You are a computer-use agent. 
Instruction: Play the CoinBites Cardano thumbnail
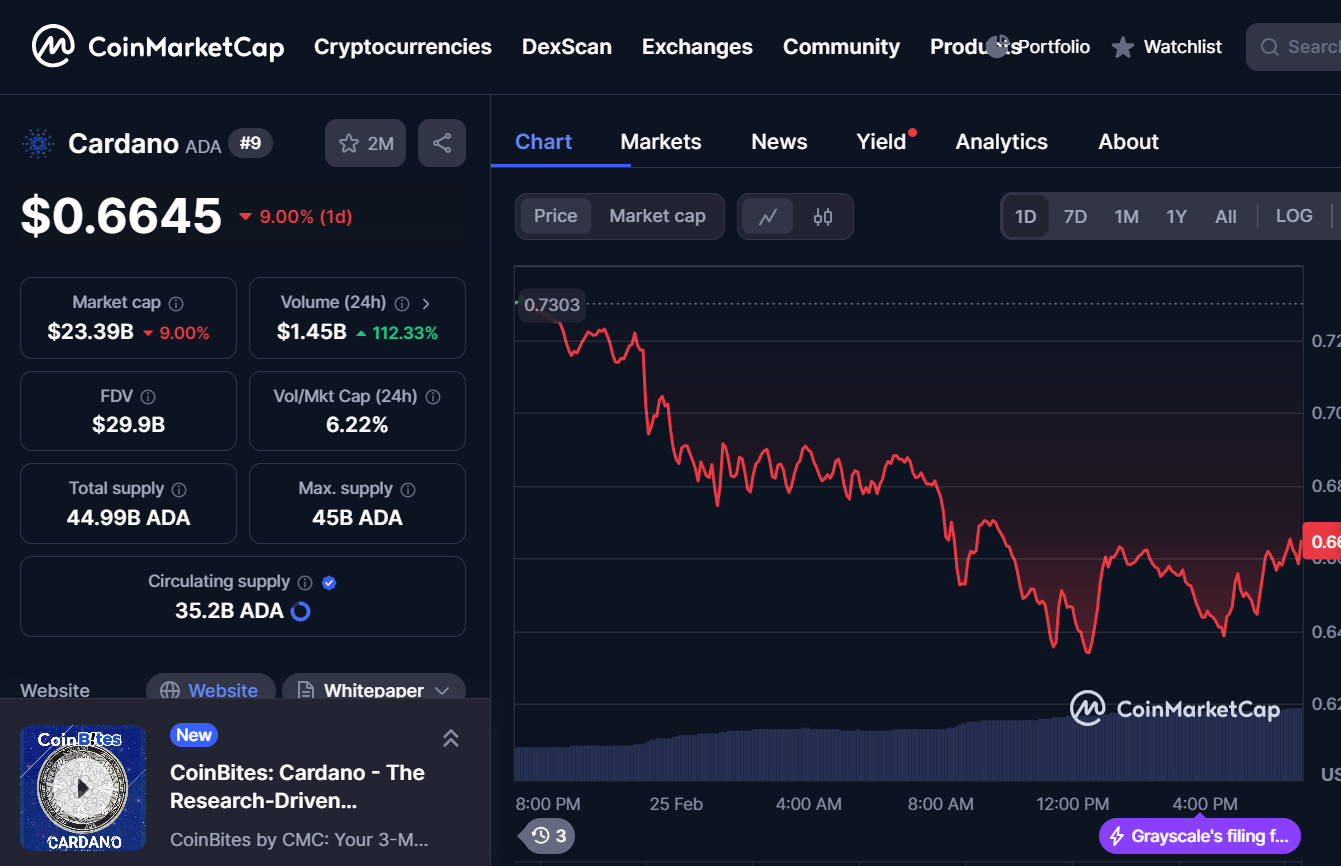tap(83, 788)
